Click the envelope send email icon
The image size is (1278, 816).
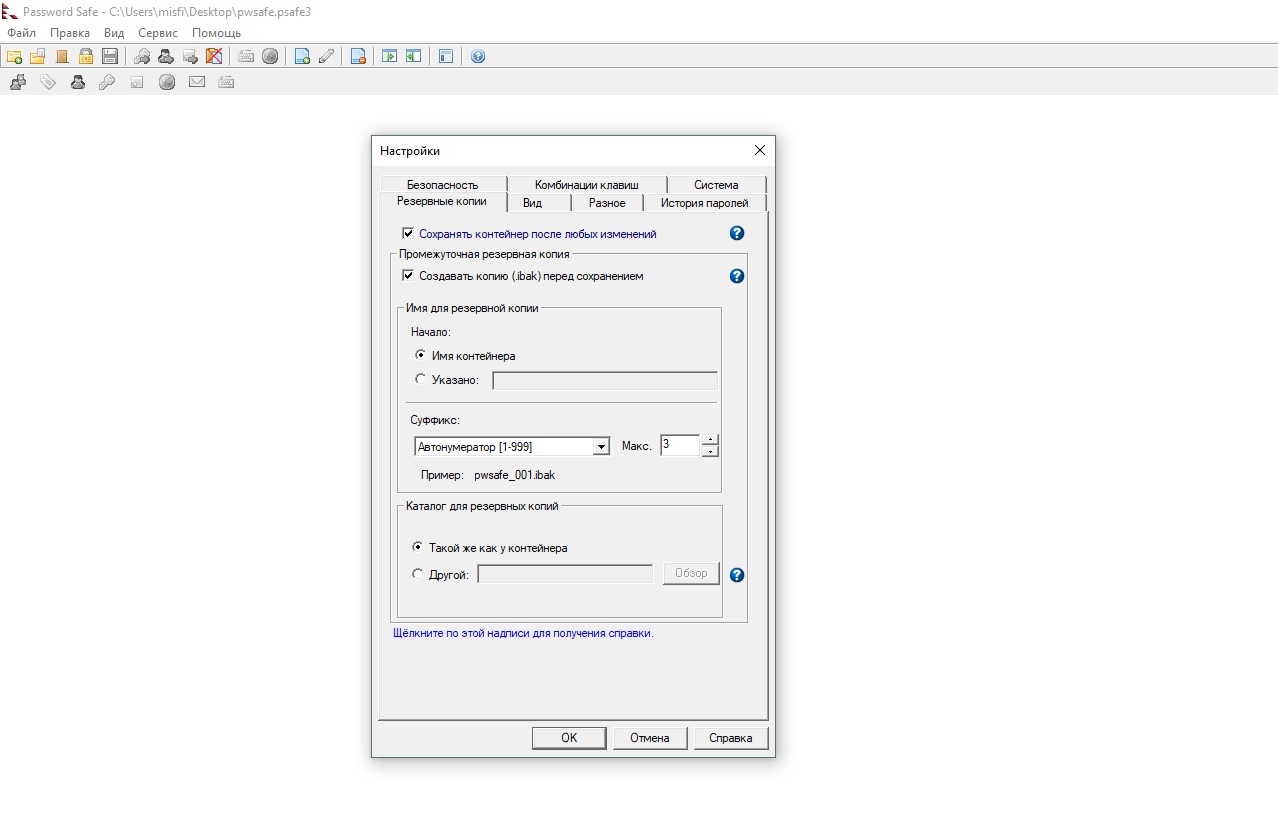[197, 82]
